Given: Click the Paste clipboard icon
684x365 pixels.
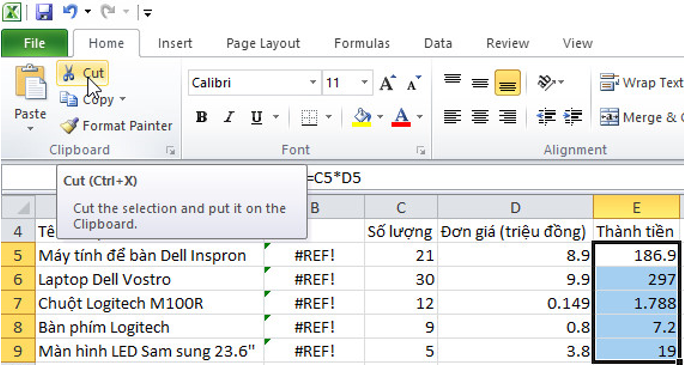Looking at the screenshot, I should [31, 82].
